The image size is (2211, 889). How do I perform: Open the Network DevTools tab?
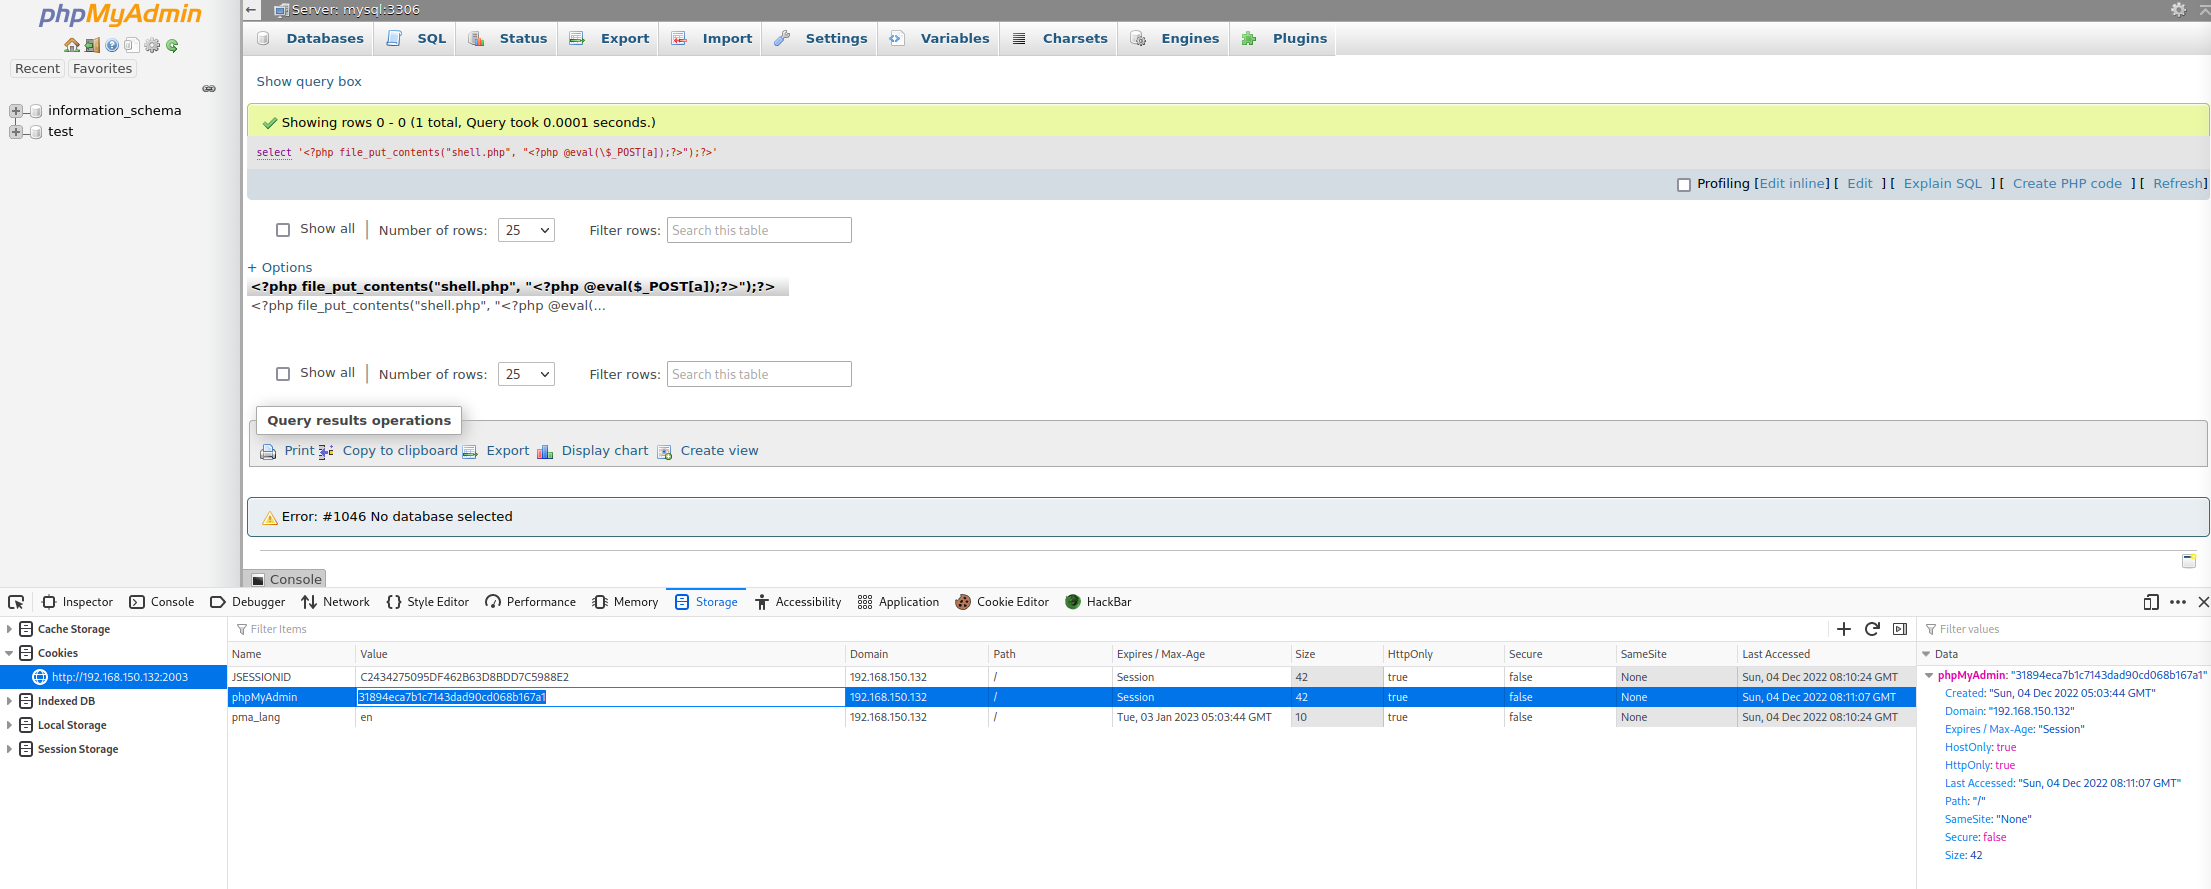click(x=336, y=602)
